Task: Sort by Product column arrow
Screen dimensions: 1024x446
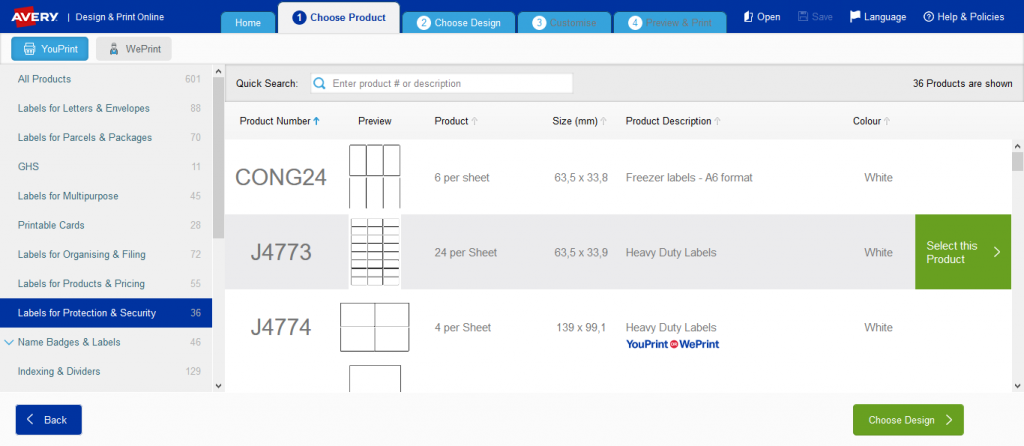Action: (x=475, y=121)
